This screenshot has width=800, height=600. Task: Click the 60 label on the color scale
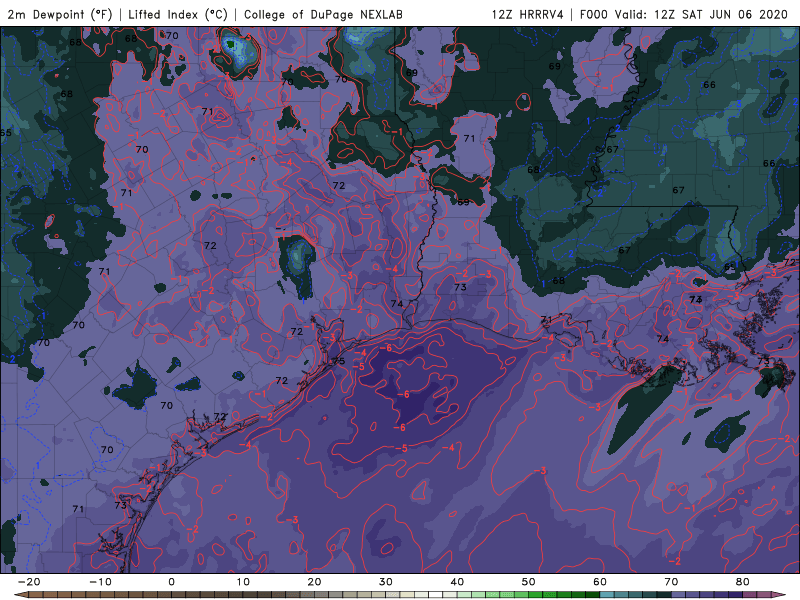pos(600,582)
